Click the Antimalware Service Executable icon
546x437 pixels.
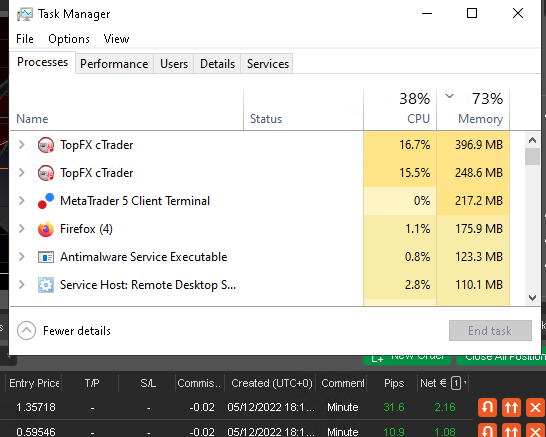point(46,257)
